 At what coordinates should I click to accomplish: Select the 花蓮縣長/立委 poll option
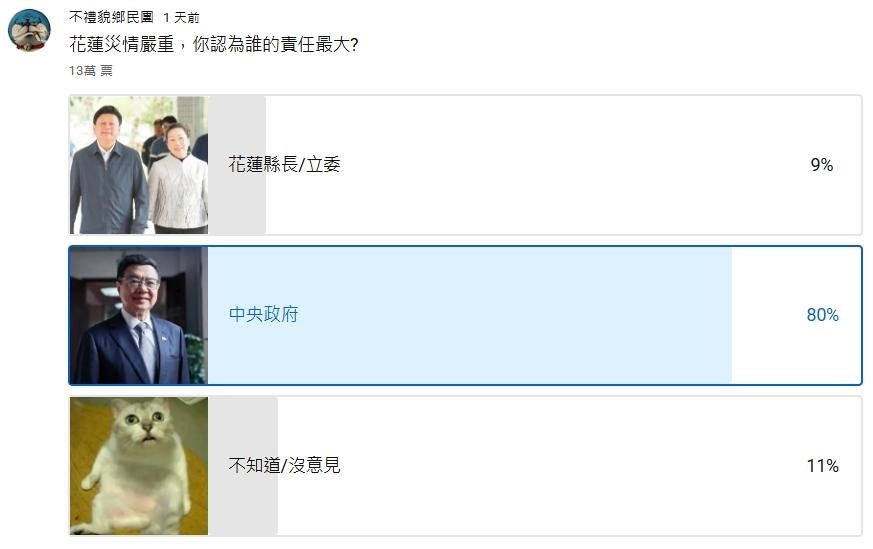tap(465, 165)
